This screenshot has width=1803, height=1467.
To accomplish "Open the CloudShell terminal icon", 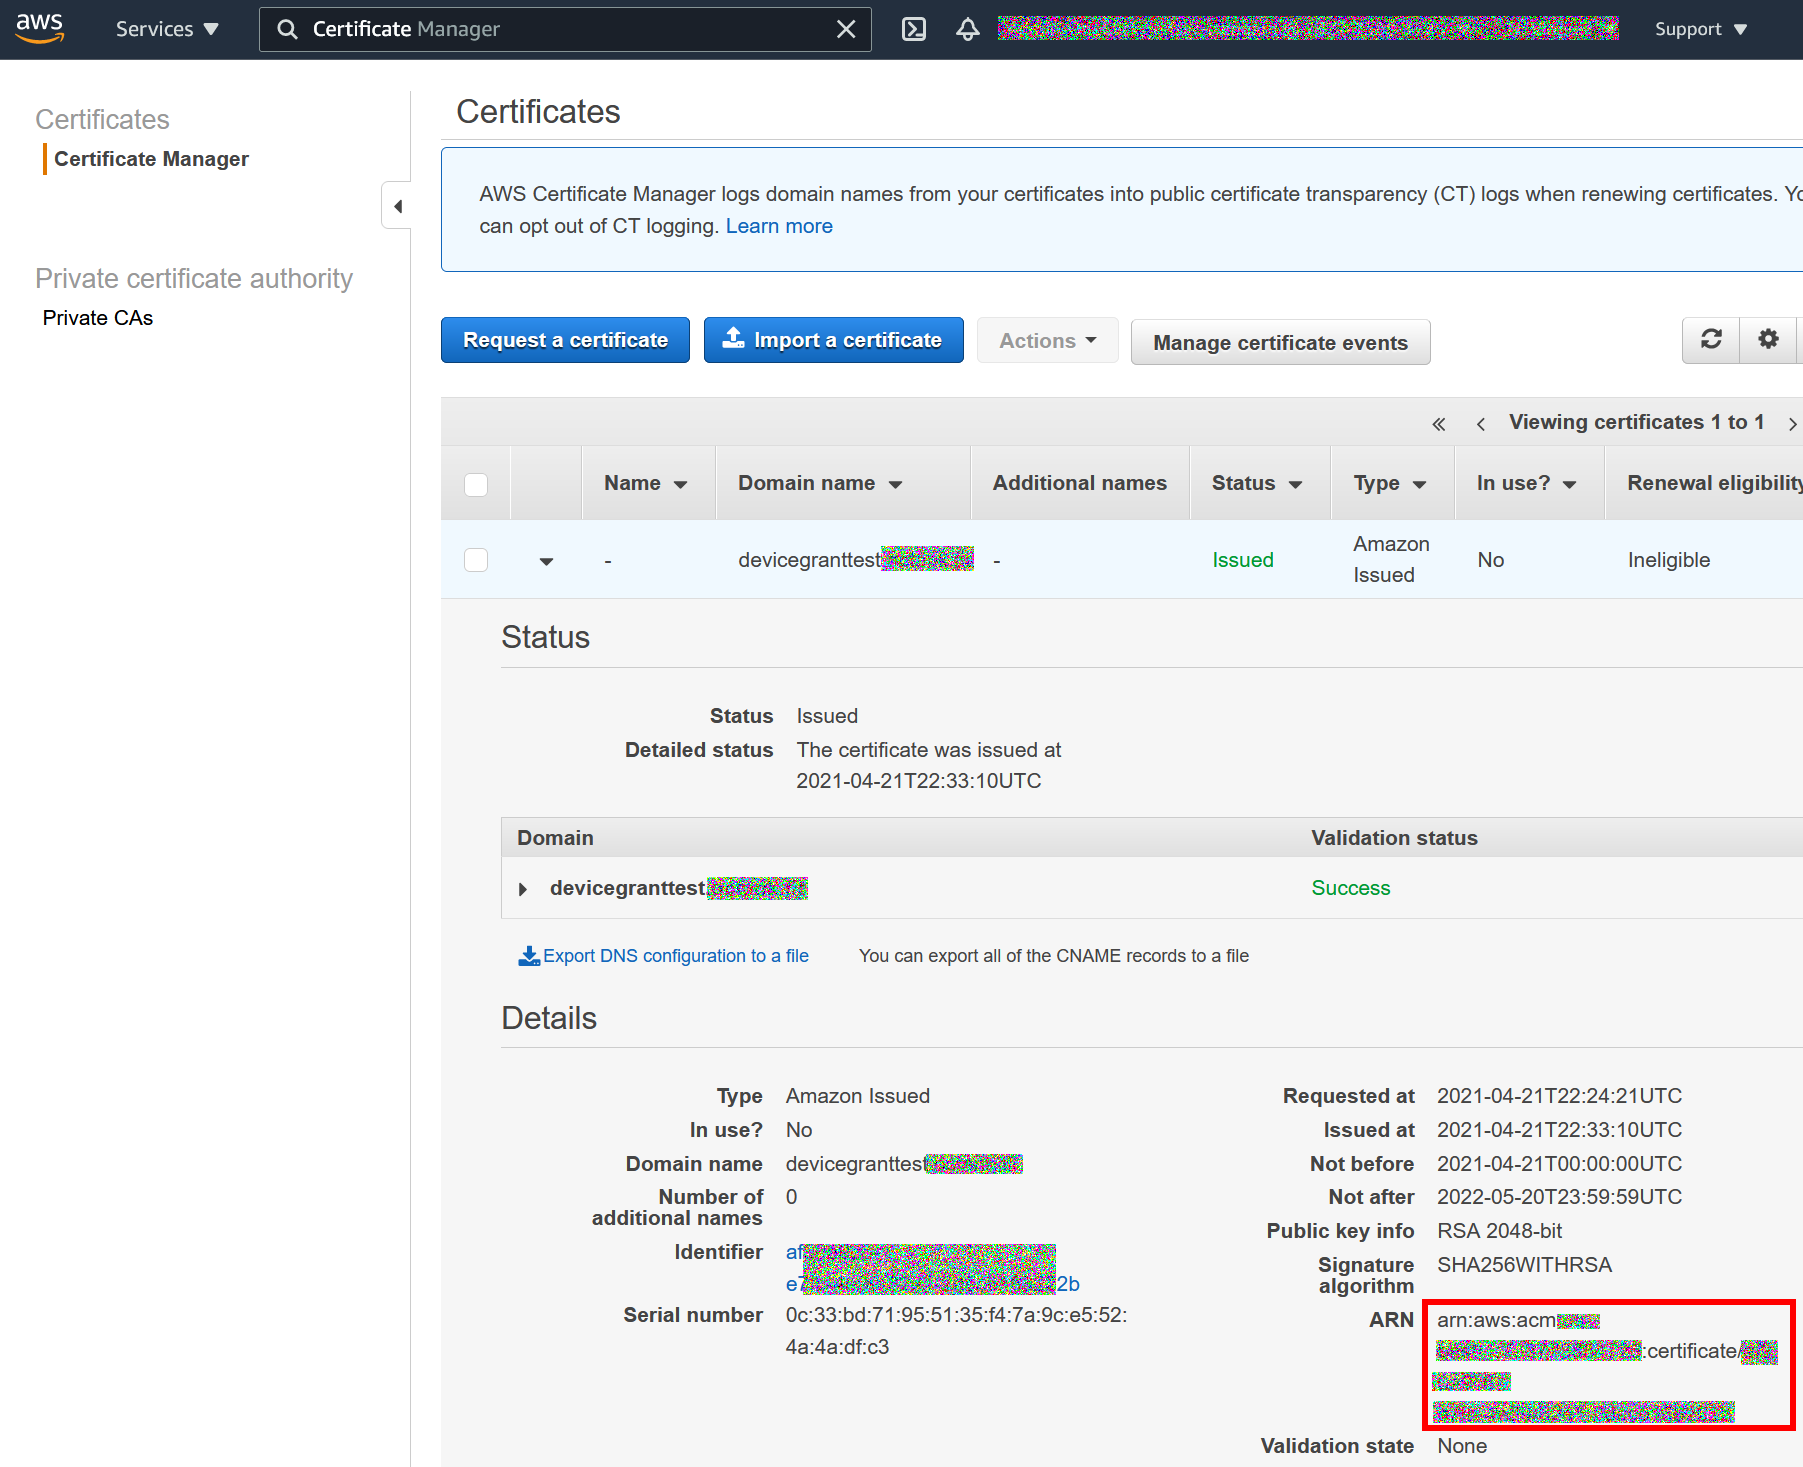I will click(x=914, y=29).
